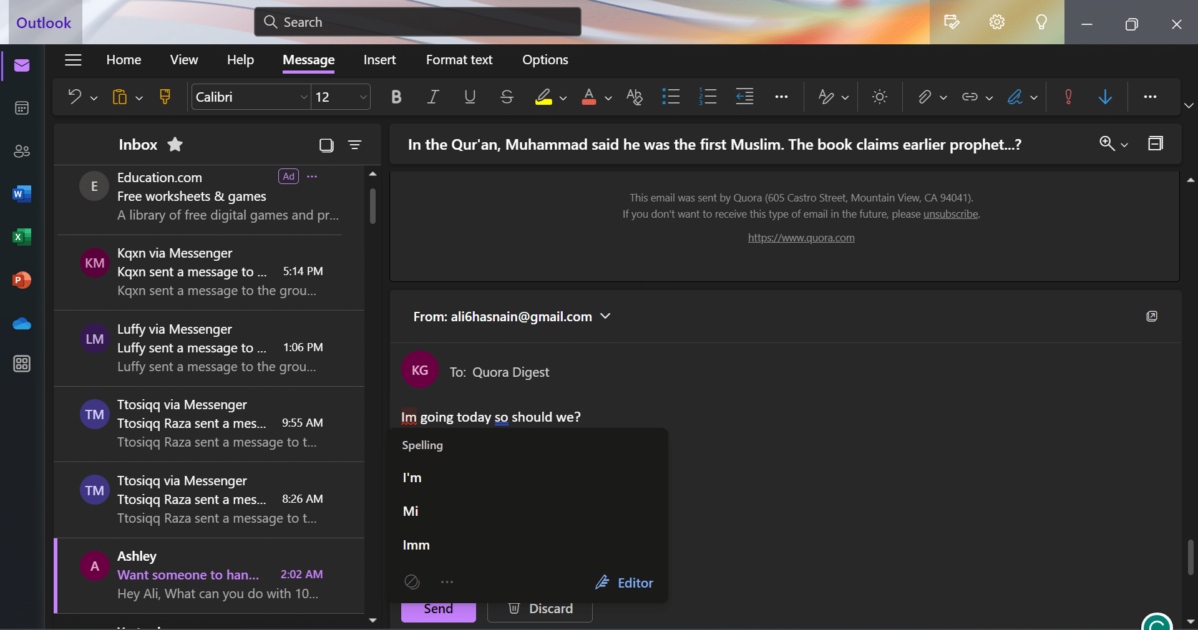Open the People contacts icon
Viewport: 1198px width, 630px height.
[21, 151]
